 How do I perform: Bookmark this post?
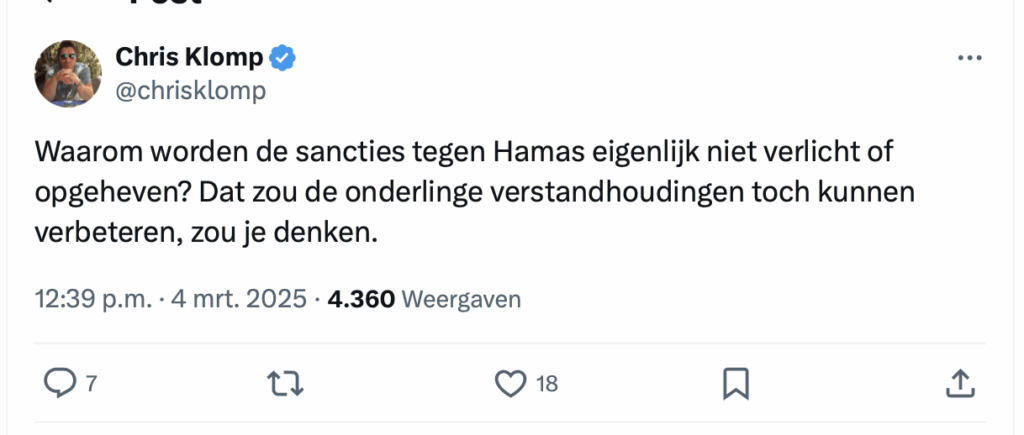click(x=736, y=382)
